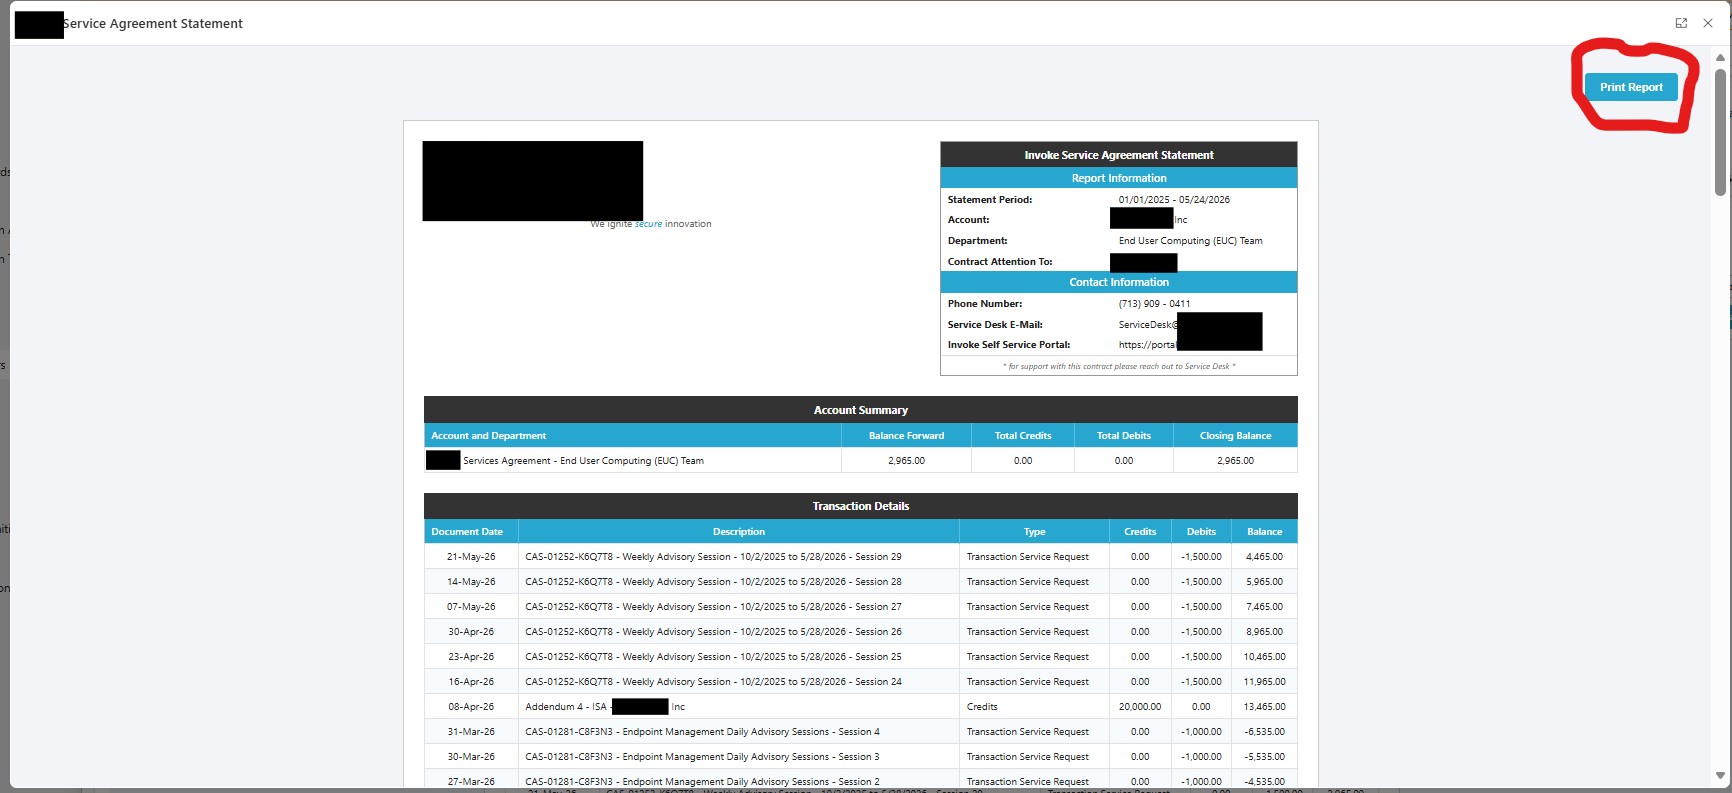This screenshot has height=793, width=1732.
Task: Click the Report Information heading
Action: coord(1119,178)
